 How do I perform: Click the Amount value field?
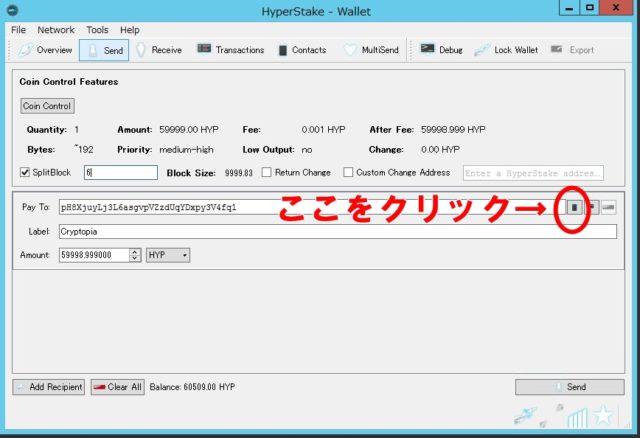94,255
